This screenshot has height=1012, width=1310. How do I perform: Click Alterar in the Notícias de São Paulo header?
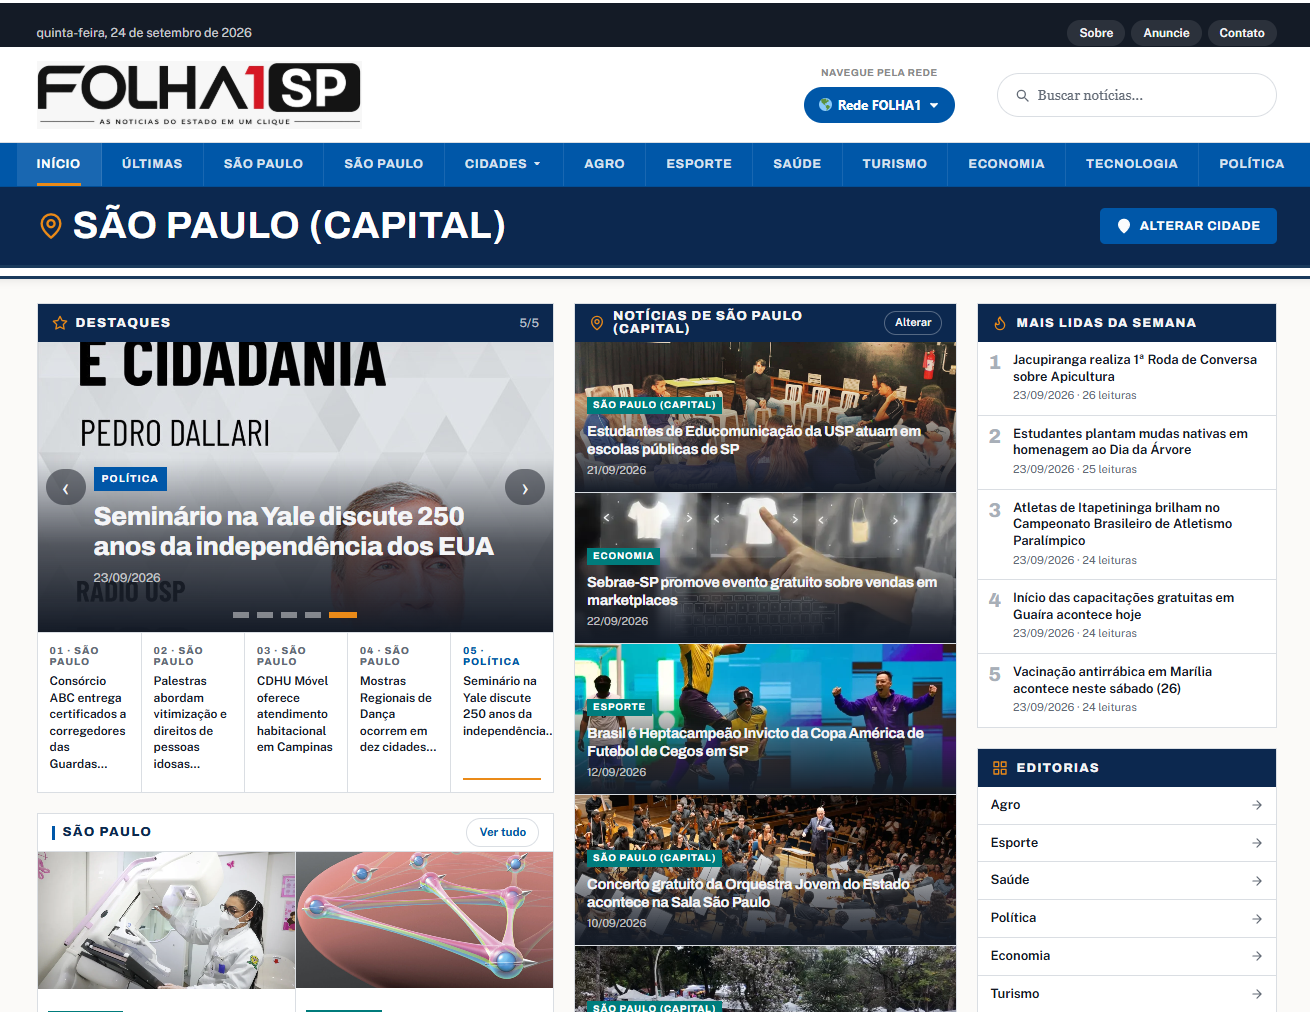click(913, 322)
